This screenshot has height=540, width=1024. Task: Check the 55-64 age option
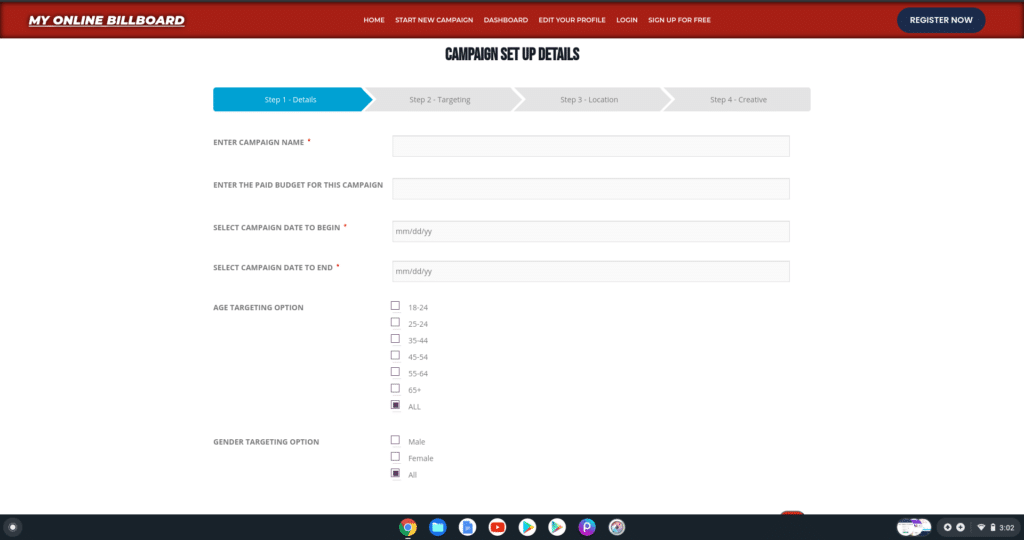(395, 372)
